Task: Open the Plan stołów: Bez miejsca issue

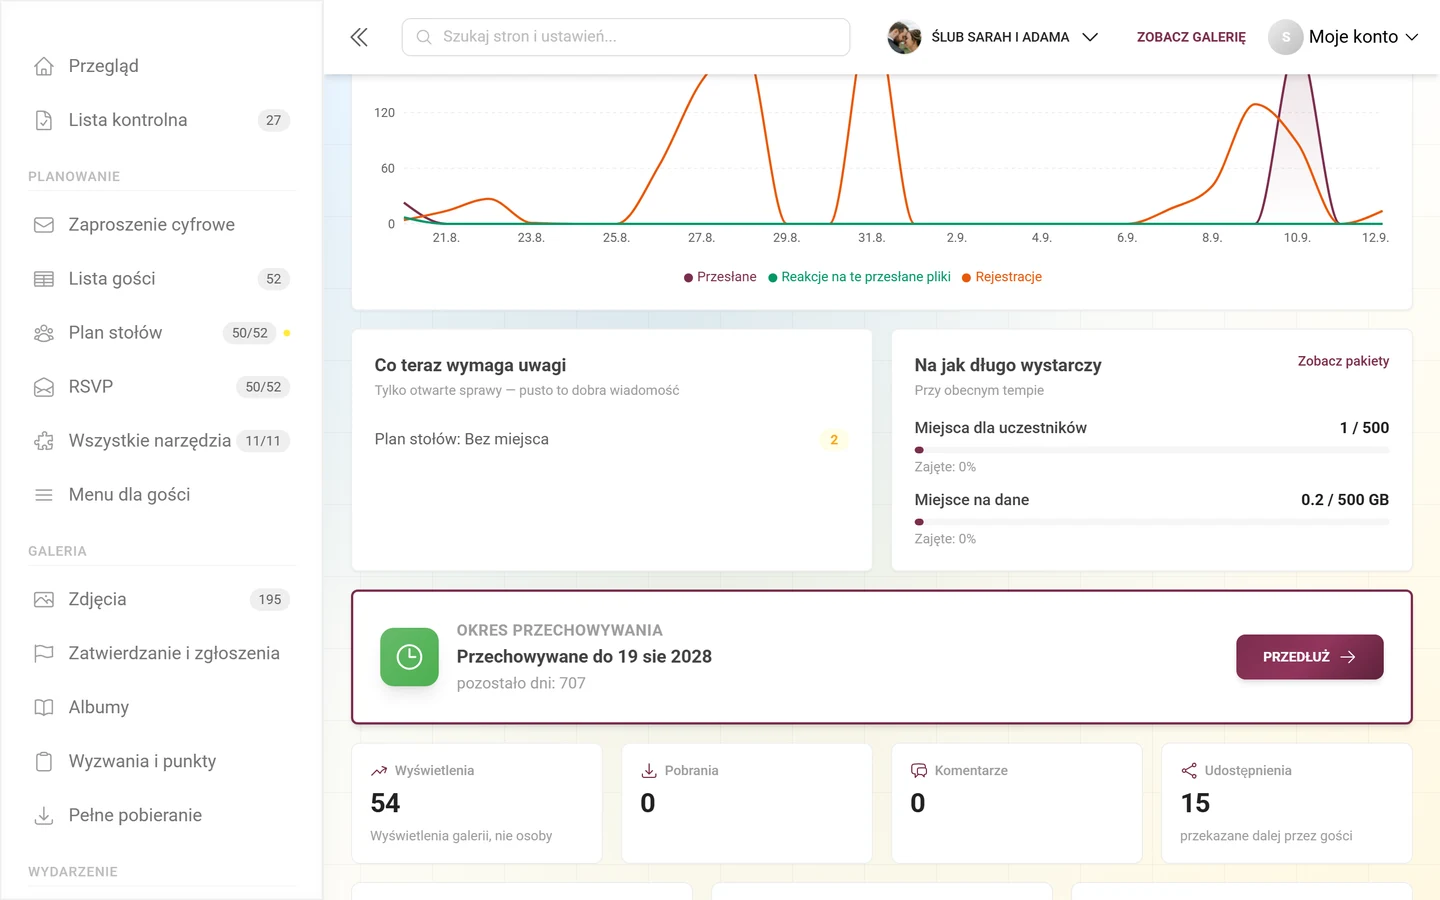Action: tap(612, 440)
